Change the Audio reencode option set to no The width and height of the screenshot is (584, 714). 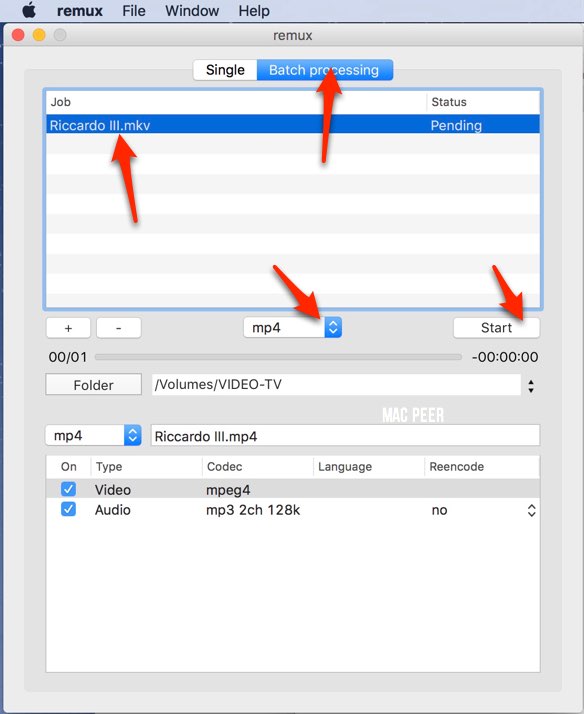(483, 510)
